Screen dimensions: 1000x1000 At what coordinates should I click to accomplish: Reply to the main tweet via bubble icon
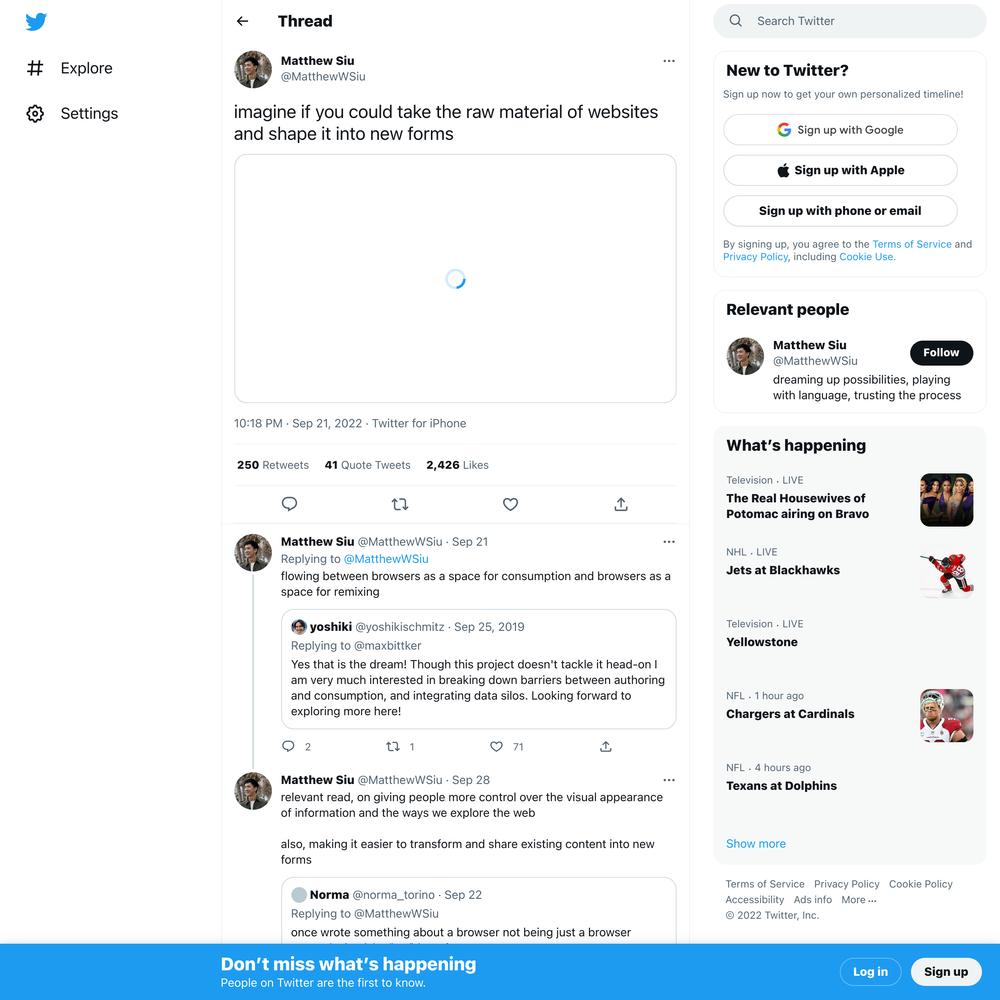pos(289,504)
